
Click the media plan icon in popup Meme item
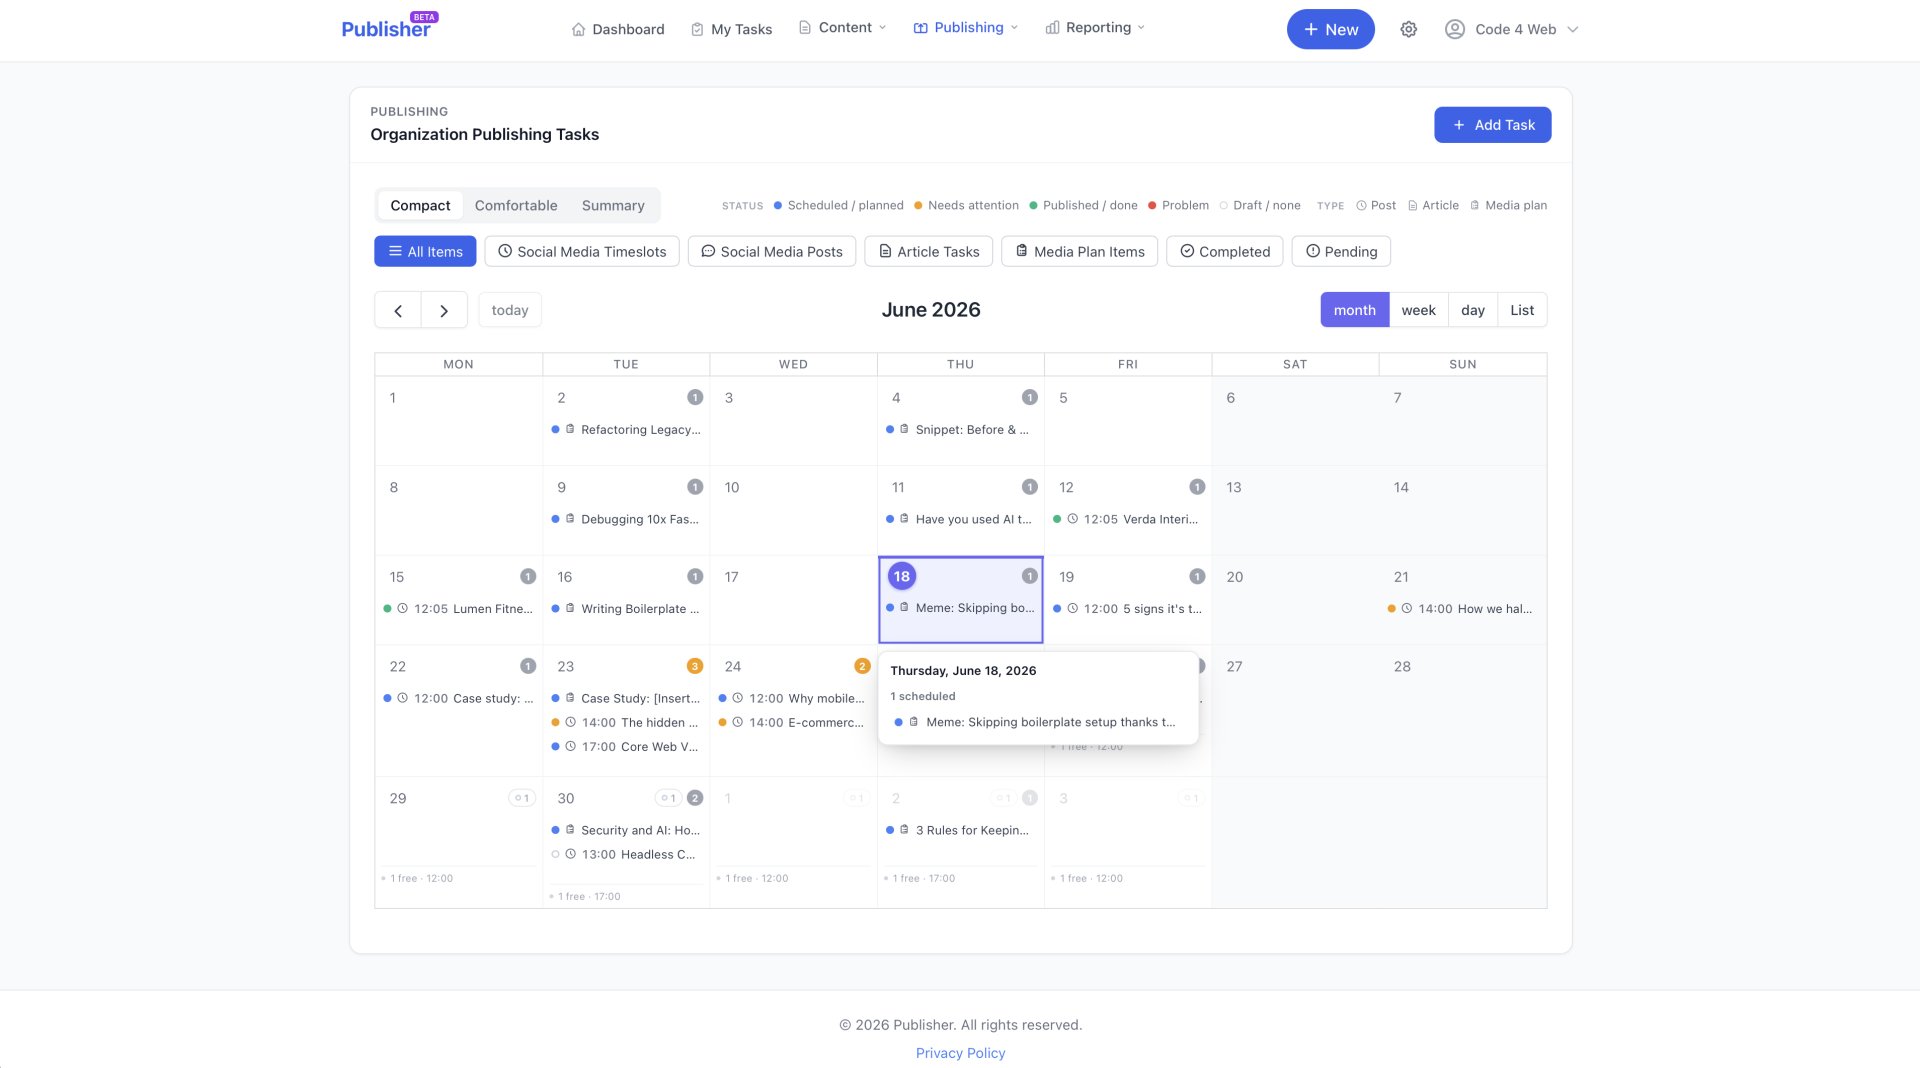coord(913,722)
